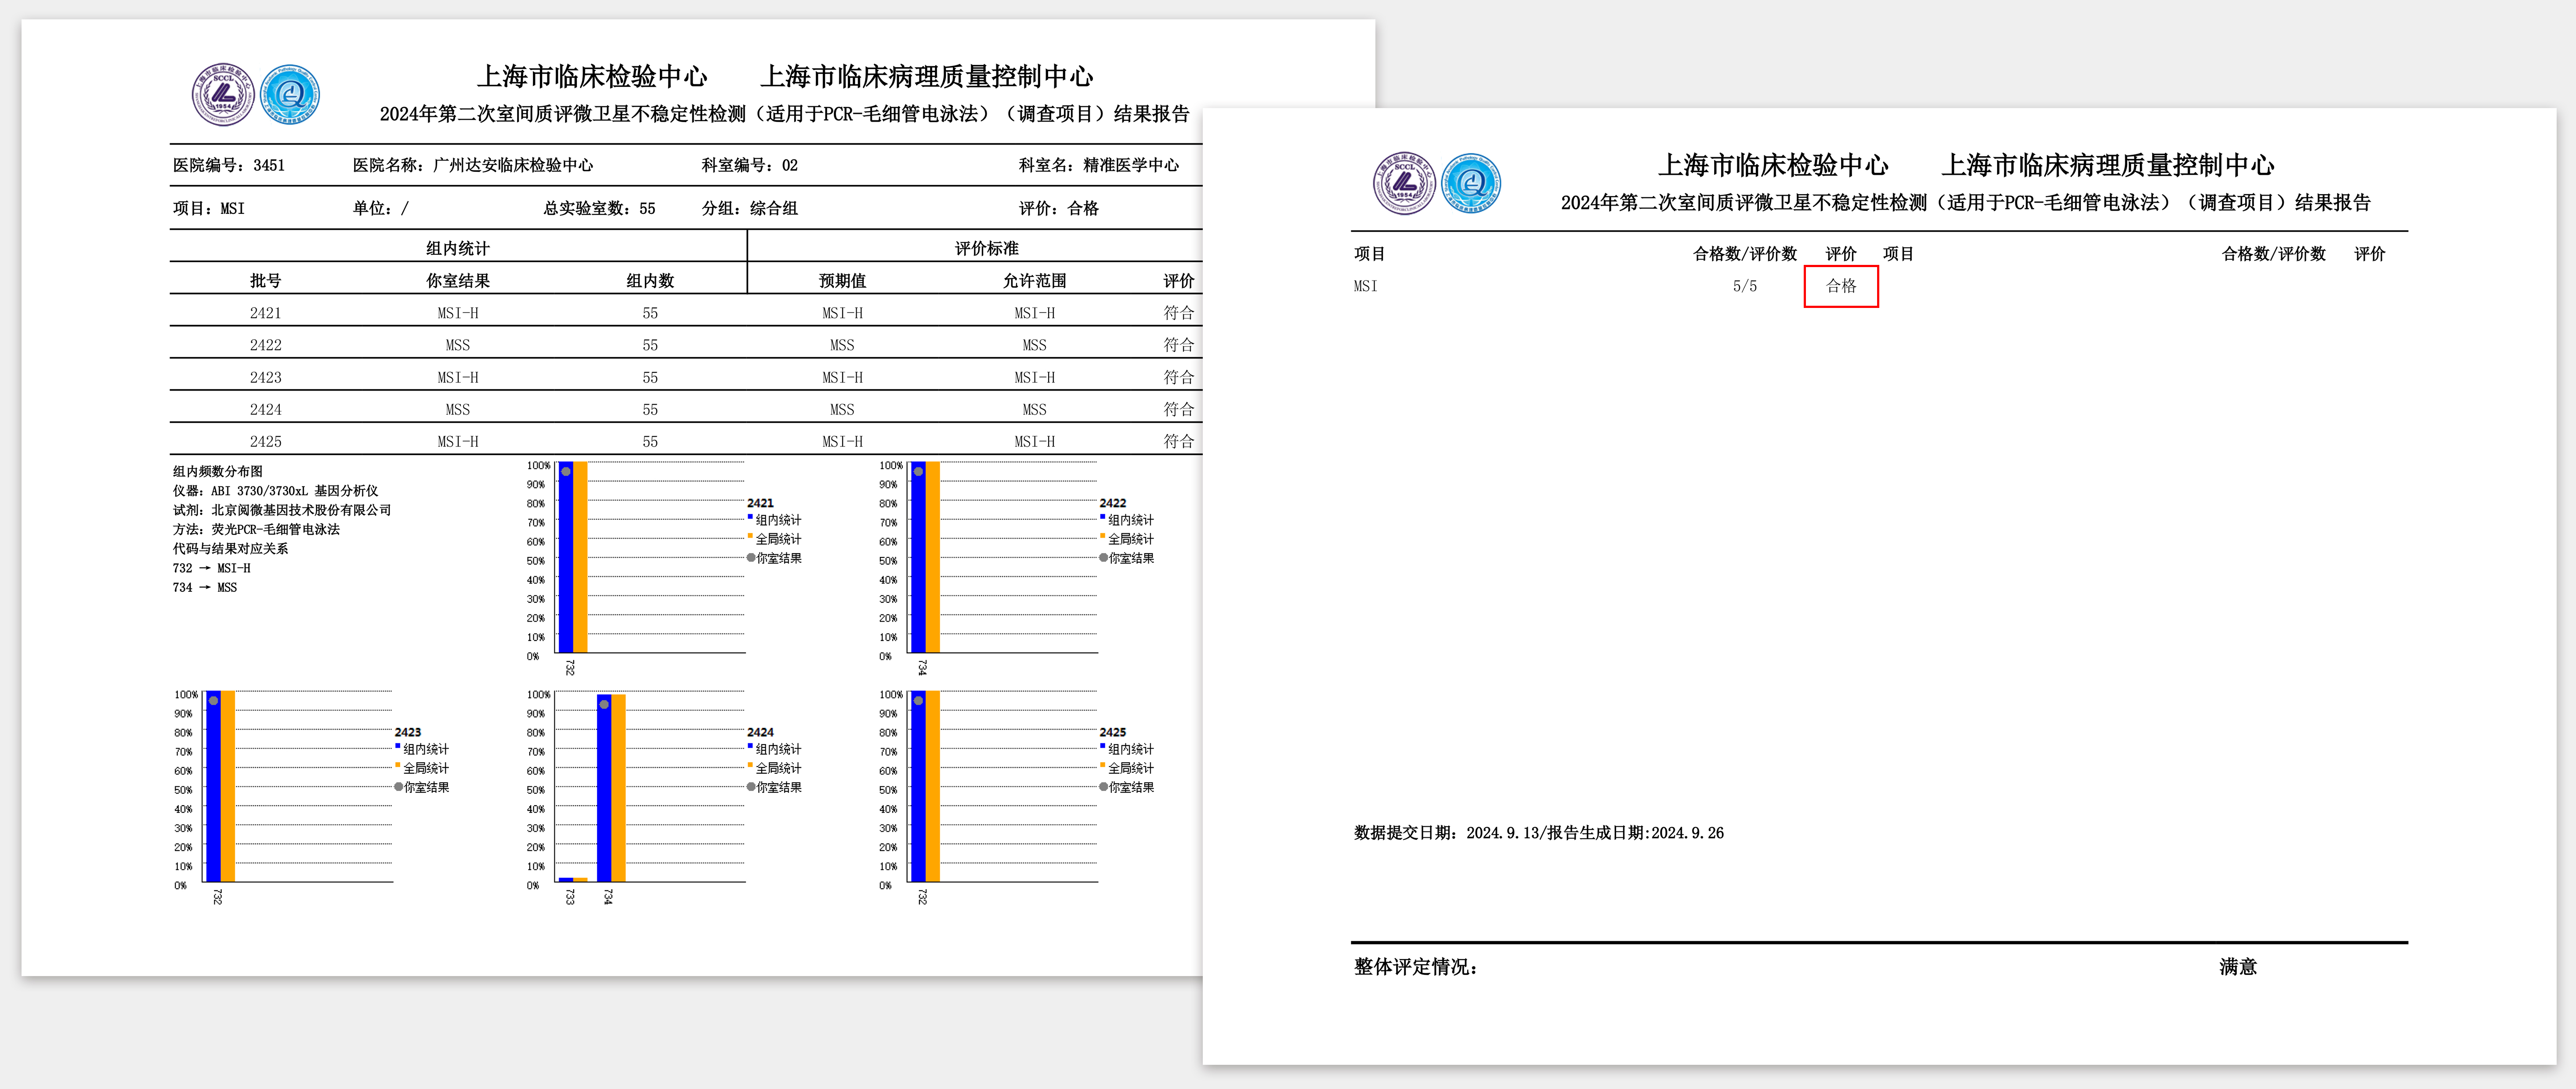Image resolution: width=2576 pixels, height=1089 pixels.
Task: Click reagent line 北京阅微基因技术股份有限公司
Action: (281, 510)
